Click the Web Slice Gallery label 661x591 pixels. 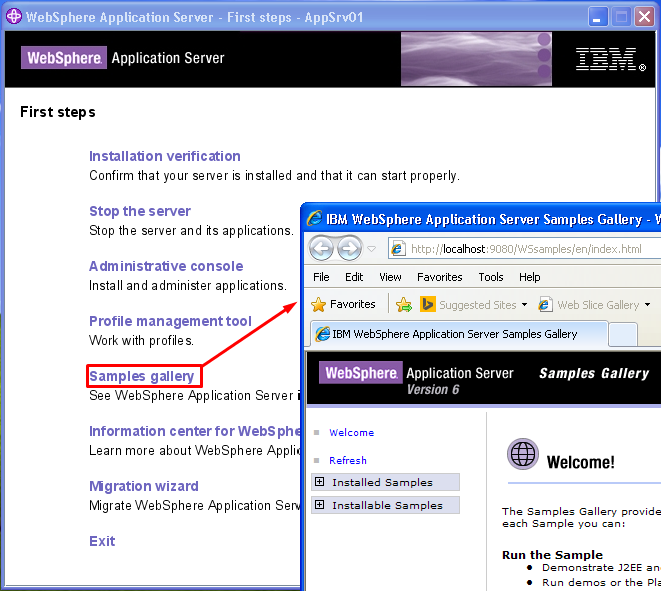click(598, 305)
